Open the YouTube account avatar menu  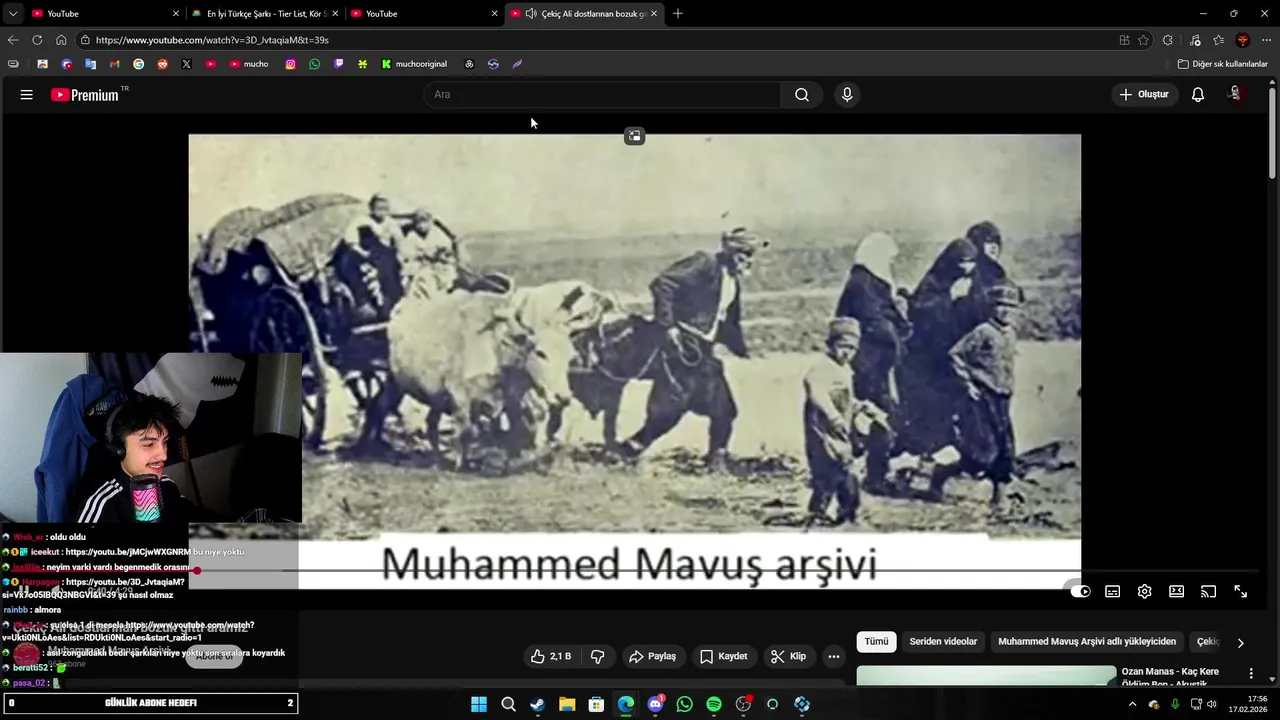click(x=1235, y=94)
